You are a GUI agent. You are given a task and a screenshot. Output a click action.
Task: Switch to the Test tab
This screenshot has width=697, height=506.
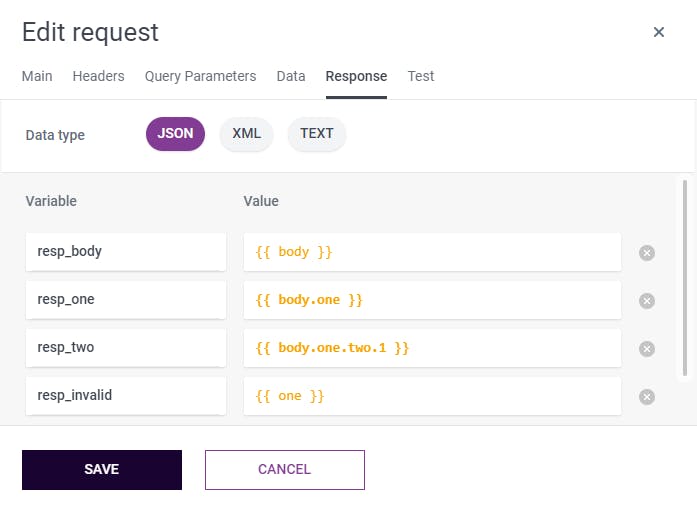421,76
